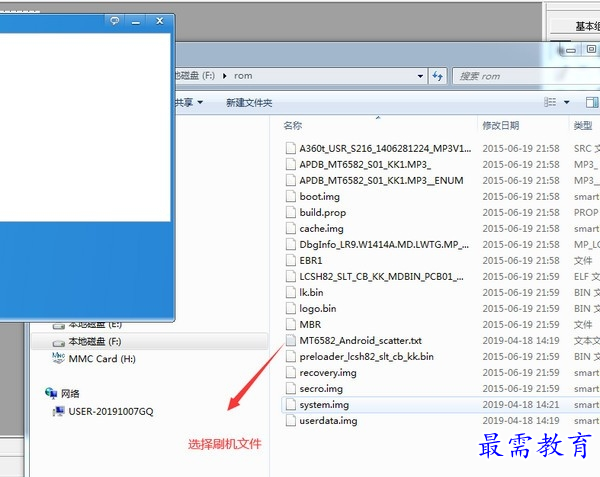
Task: Sort by the 类型 type column header
Action: 583,125
